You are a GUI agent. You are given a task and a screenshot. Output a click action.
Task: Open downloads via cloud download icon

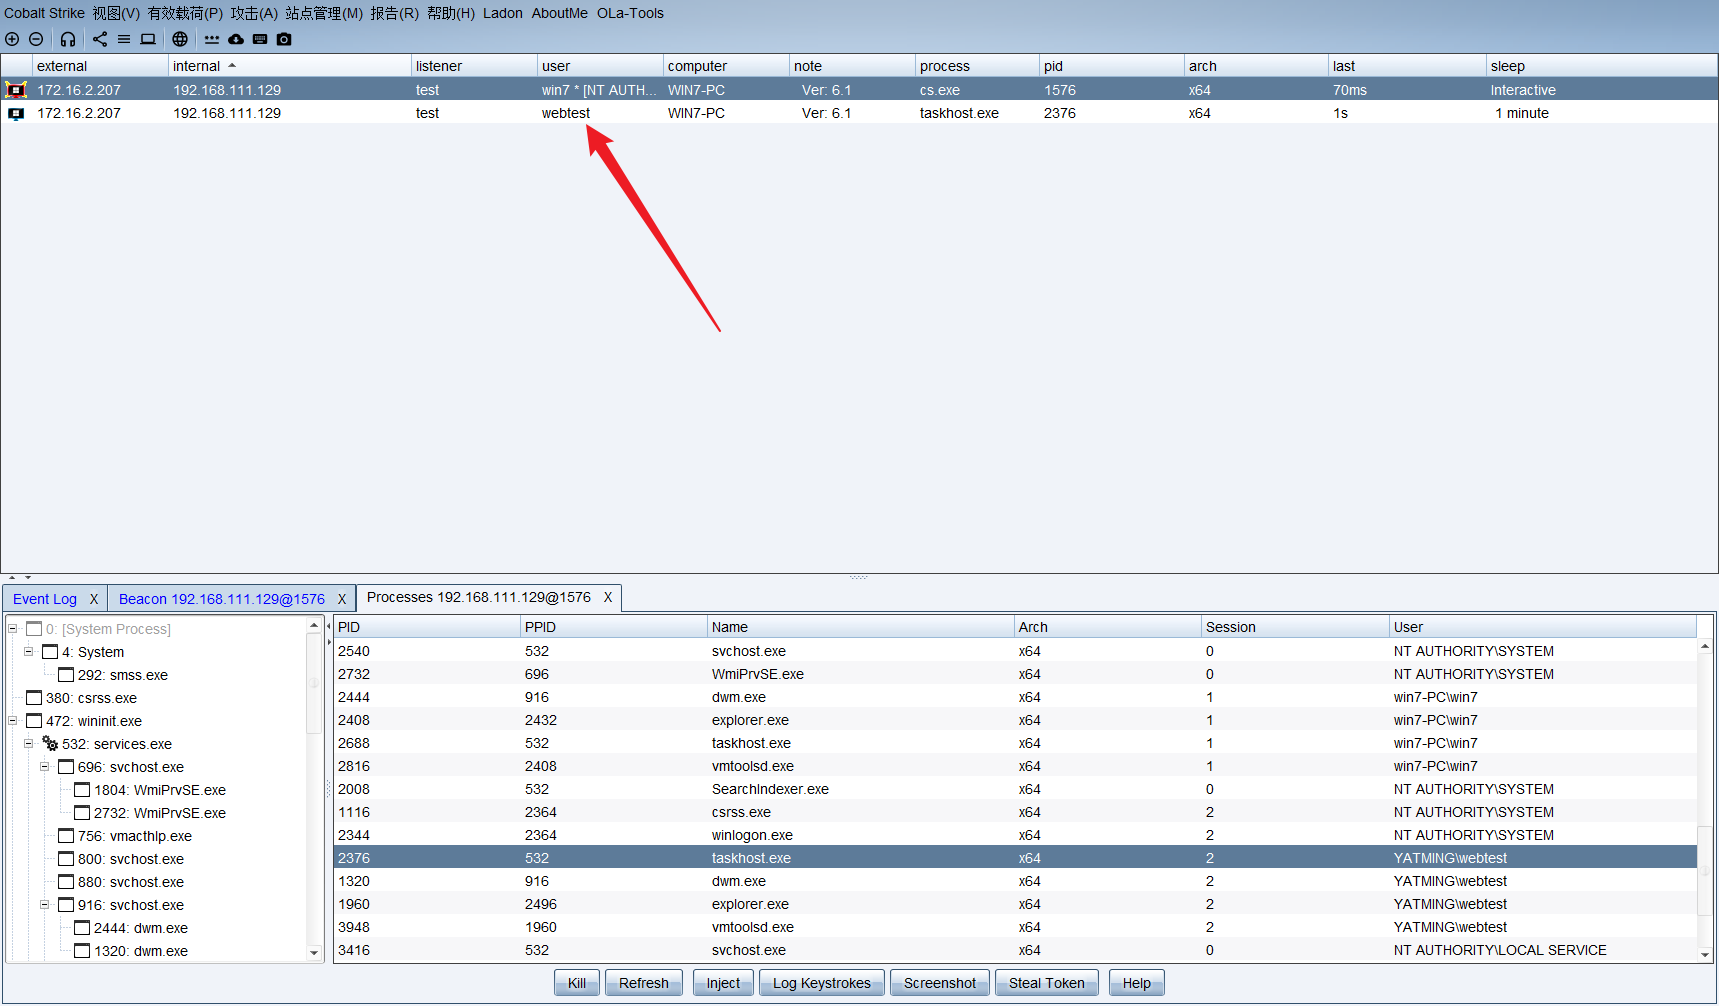(x=236, y=39)
